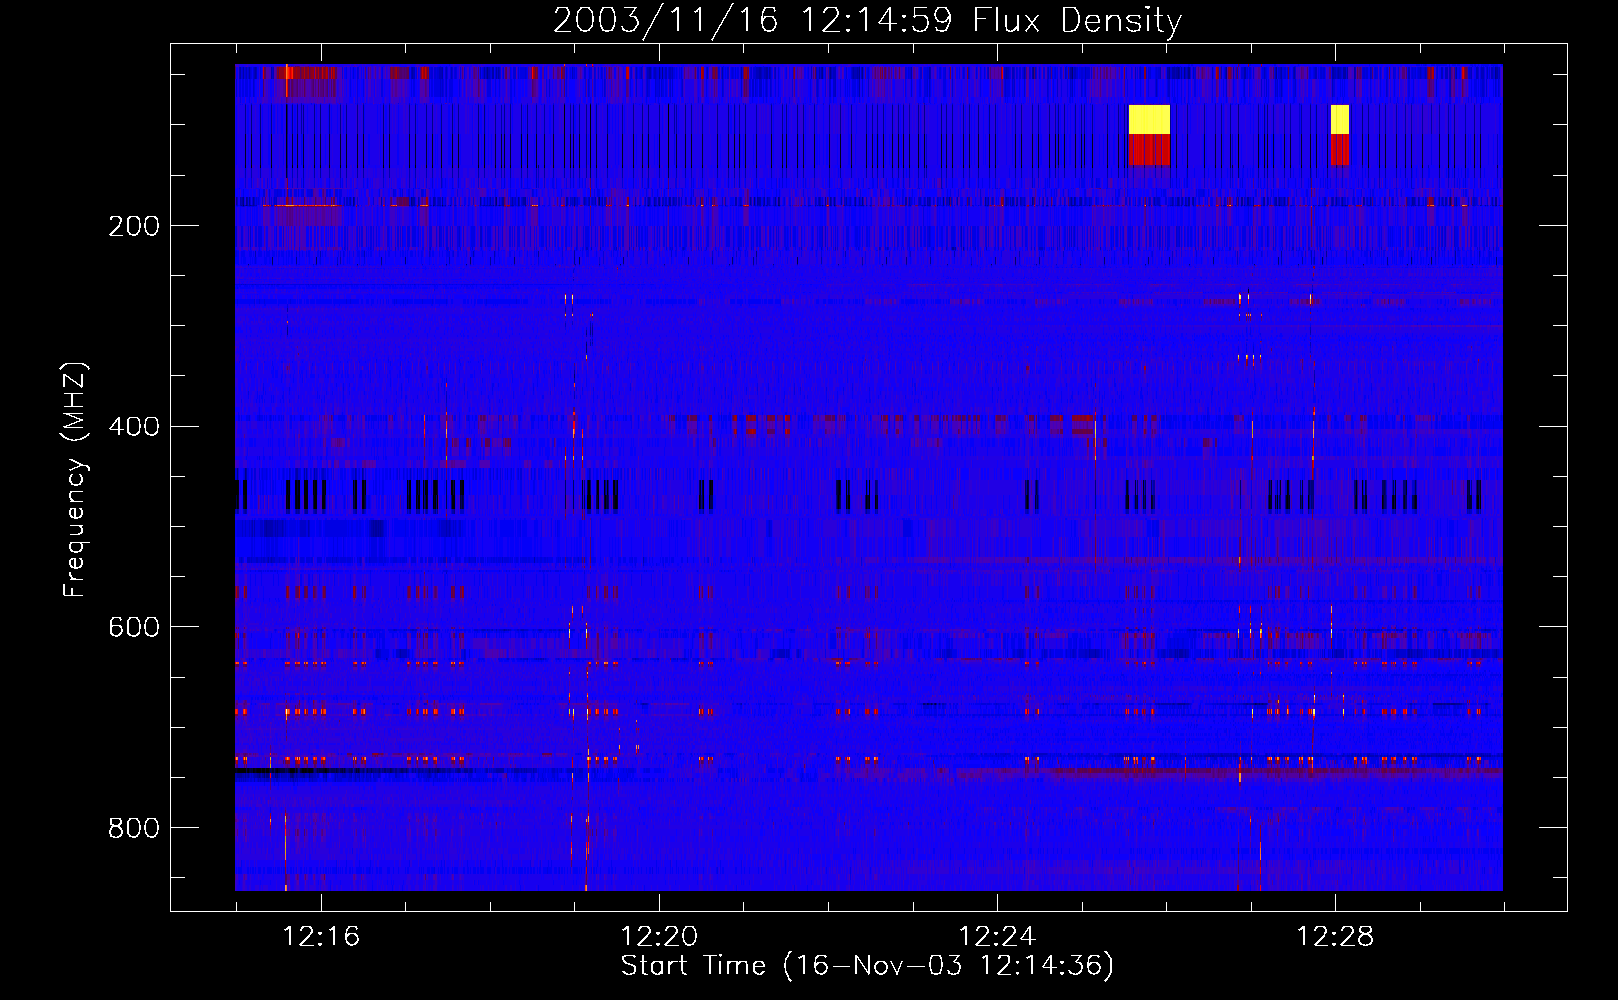This screenshot has height=1000, width=1618.
Task: Click the 400 frequency tick label
Action: point(134,426)
